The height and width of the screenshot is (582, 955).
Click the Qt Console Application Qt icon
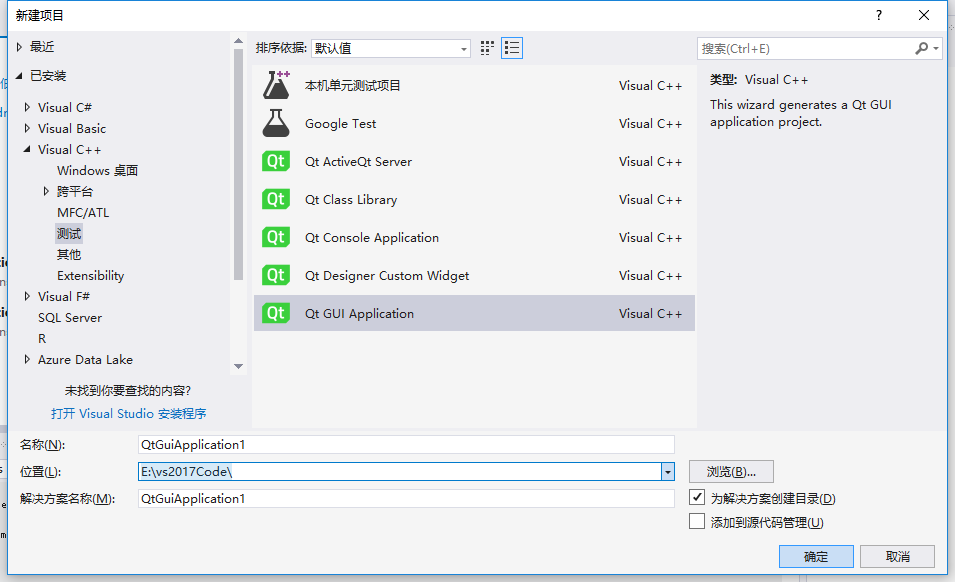point(276,237)
